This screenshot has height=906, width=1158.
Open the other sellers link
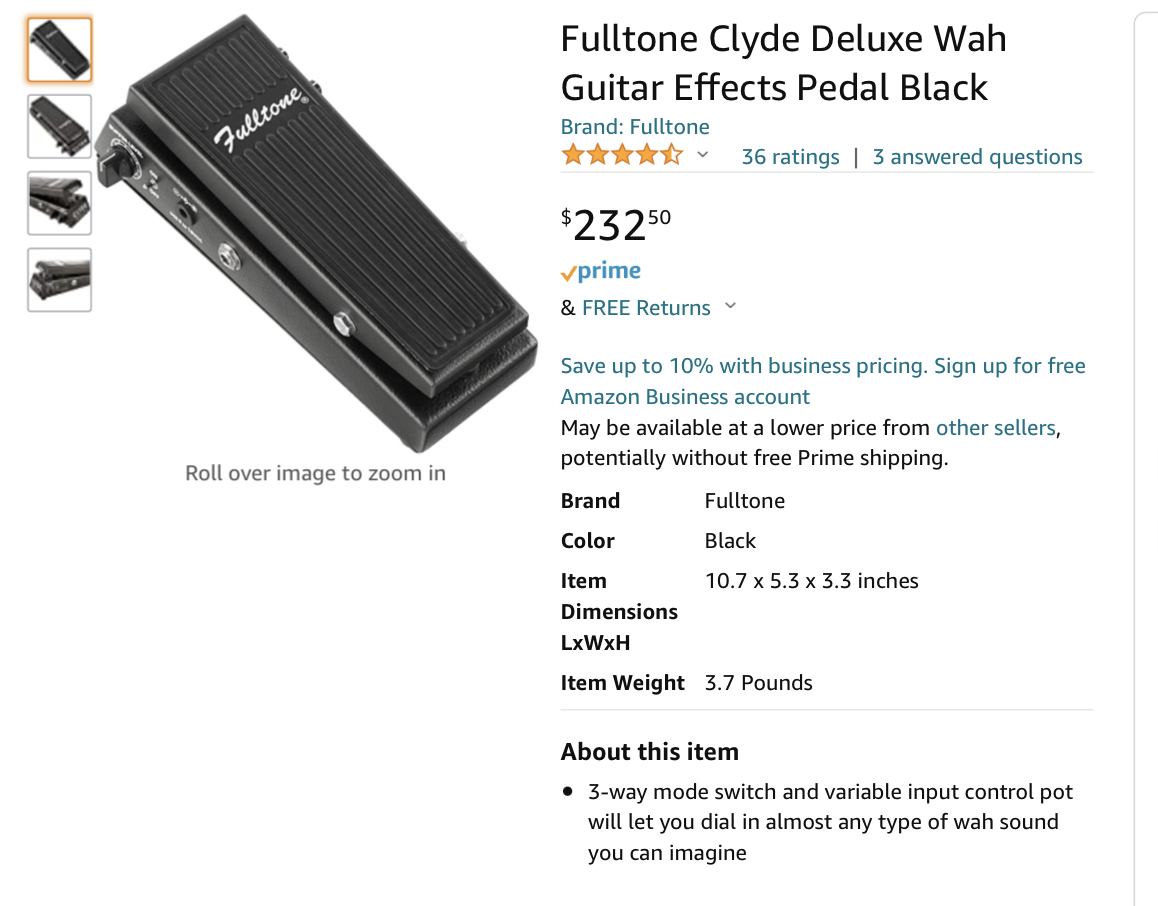coord(996,428)
